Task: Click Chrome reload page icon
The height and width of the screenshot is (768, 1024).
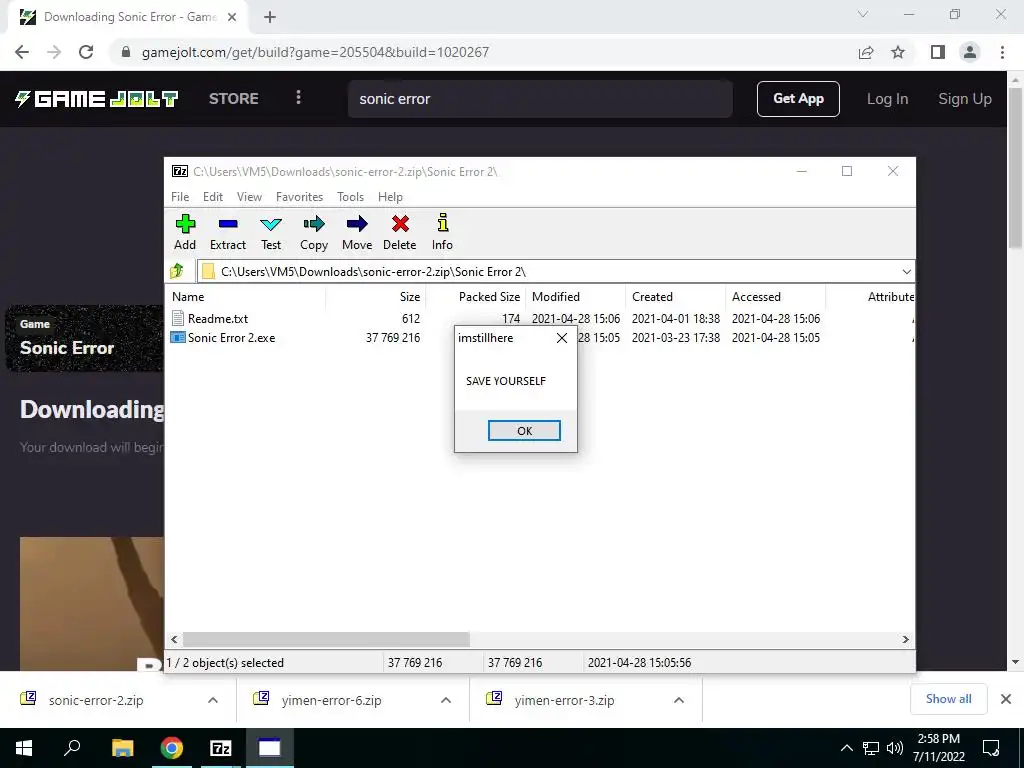Action: tap(86, 52)
